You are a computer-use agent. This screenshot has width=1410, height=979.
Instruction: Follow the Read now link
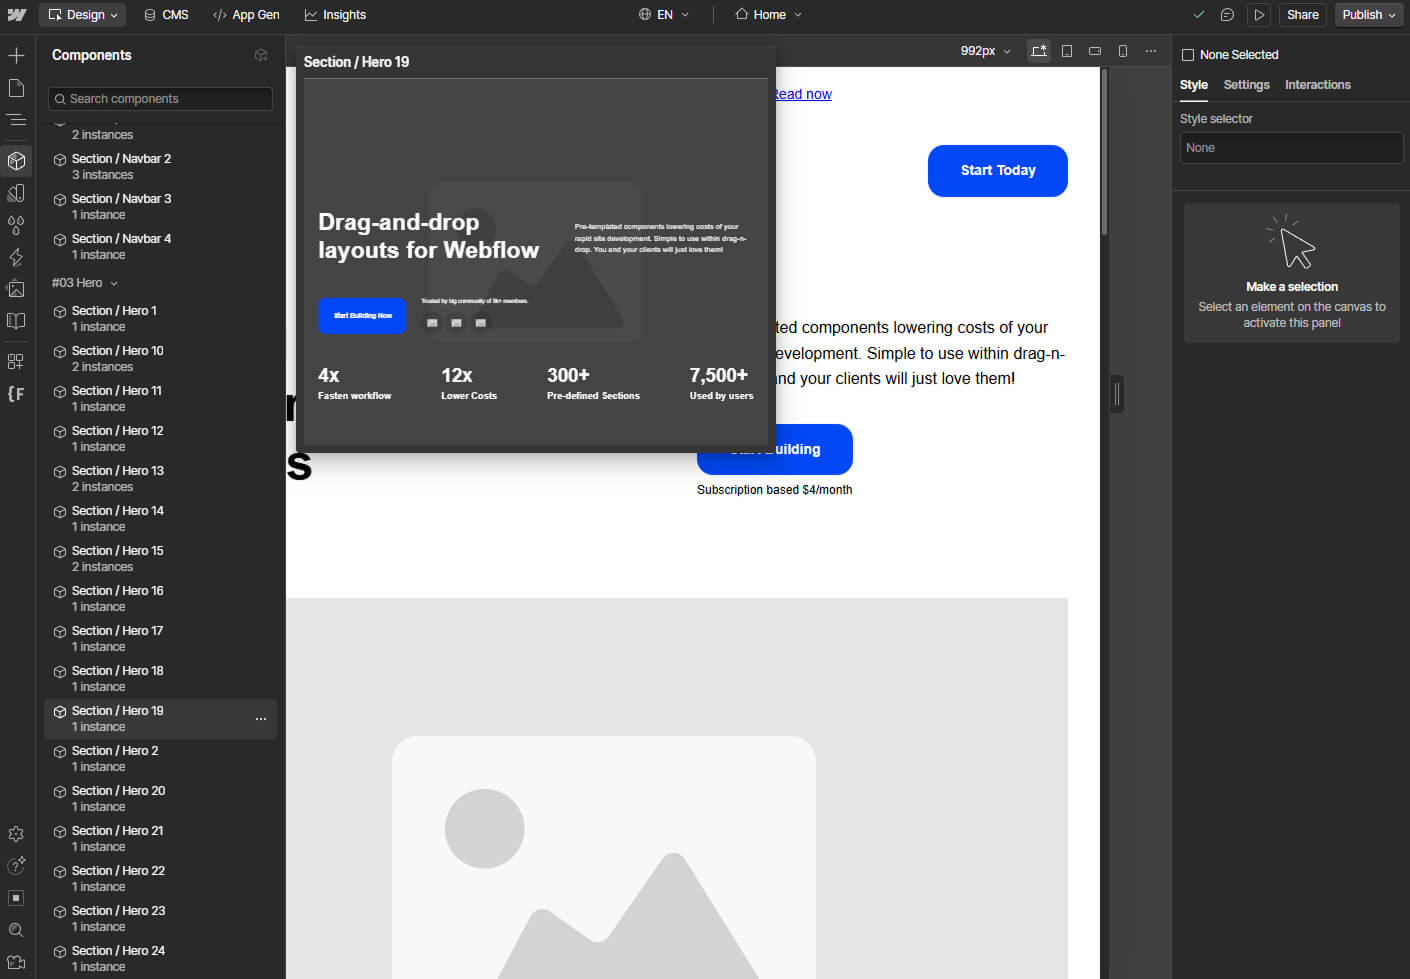(803, 94)
